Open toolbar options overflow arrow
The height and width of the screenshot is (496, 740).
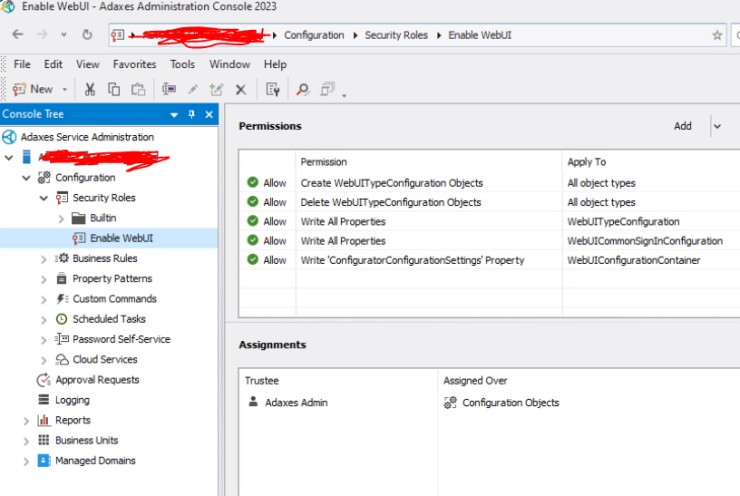[x=344, y=95]
